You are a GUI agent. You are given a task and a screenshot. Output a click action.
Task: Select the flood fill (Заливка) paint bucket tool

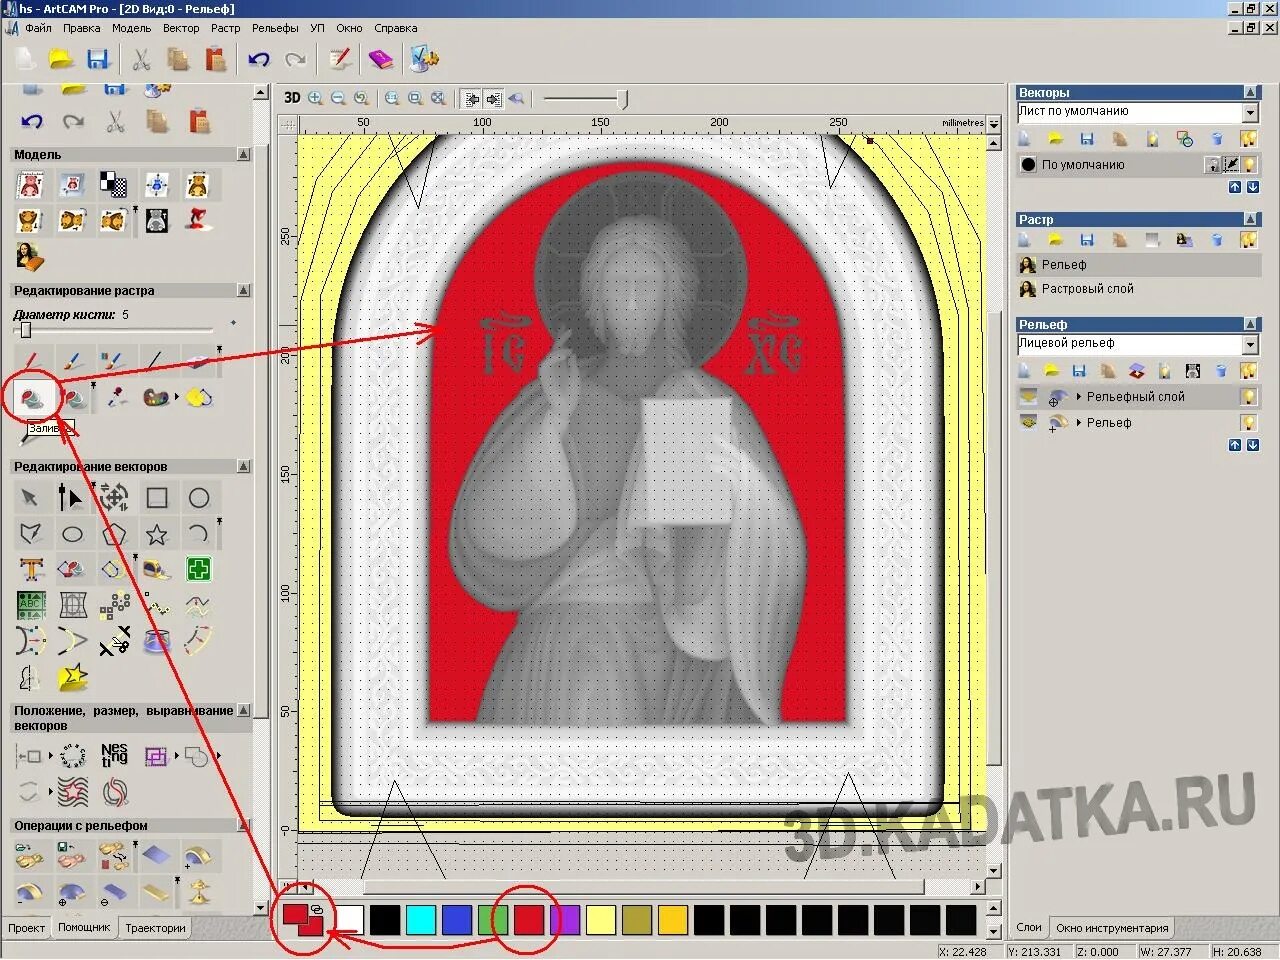(32, 398)
